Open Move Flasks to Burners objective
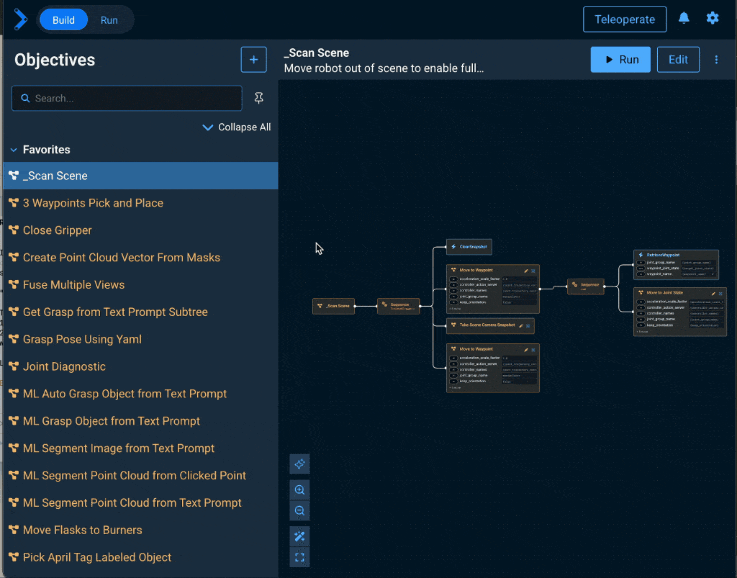 click(82, 530)
